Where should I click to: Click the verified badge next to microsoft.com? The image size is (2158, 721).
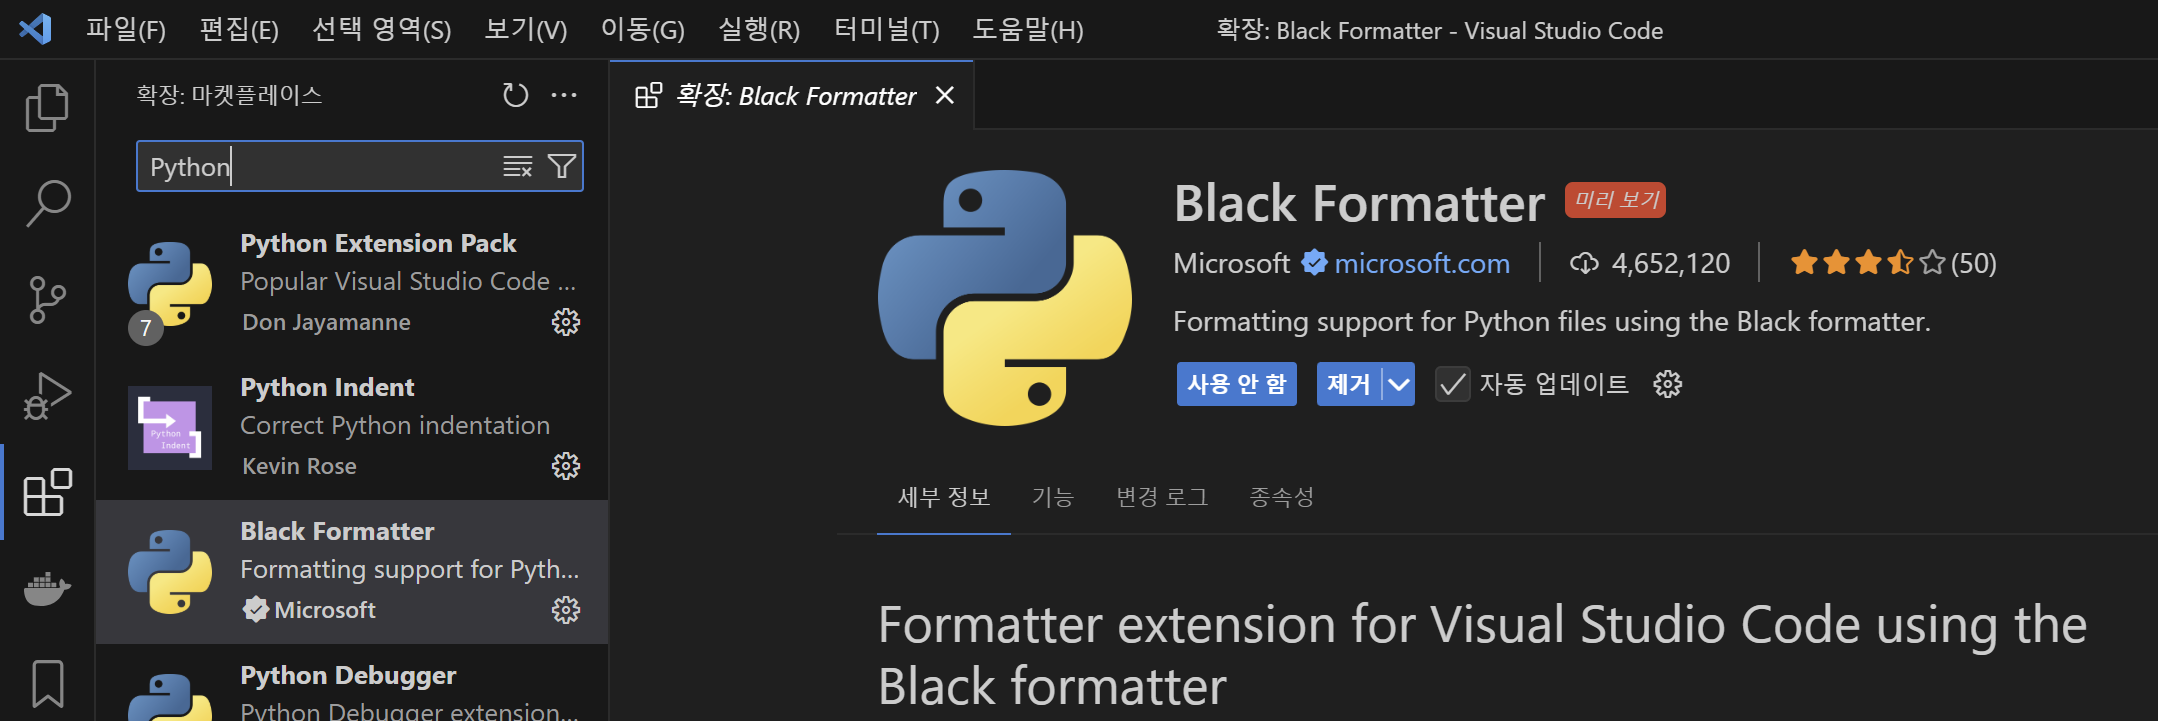pyautogui.click(x=1314, y=263)
